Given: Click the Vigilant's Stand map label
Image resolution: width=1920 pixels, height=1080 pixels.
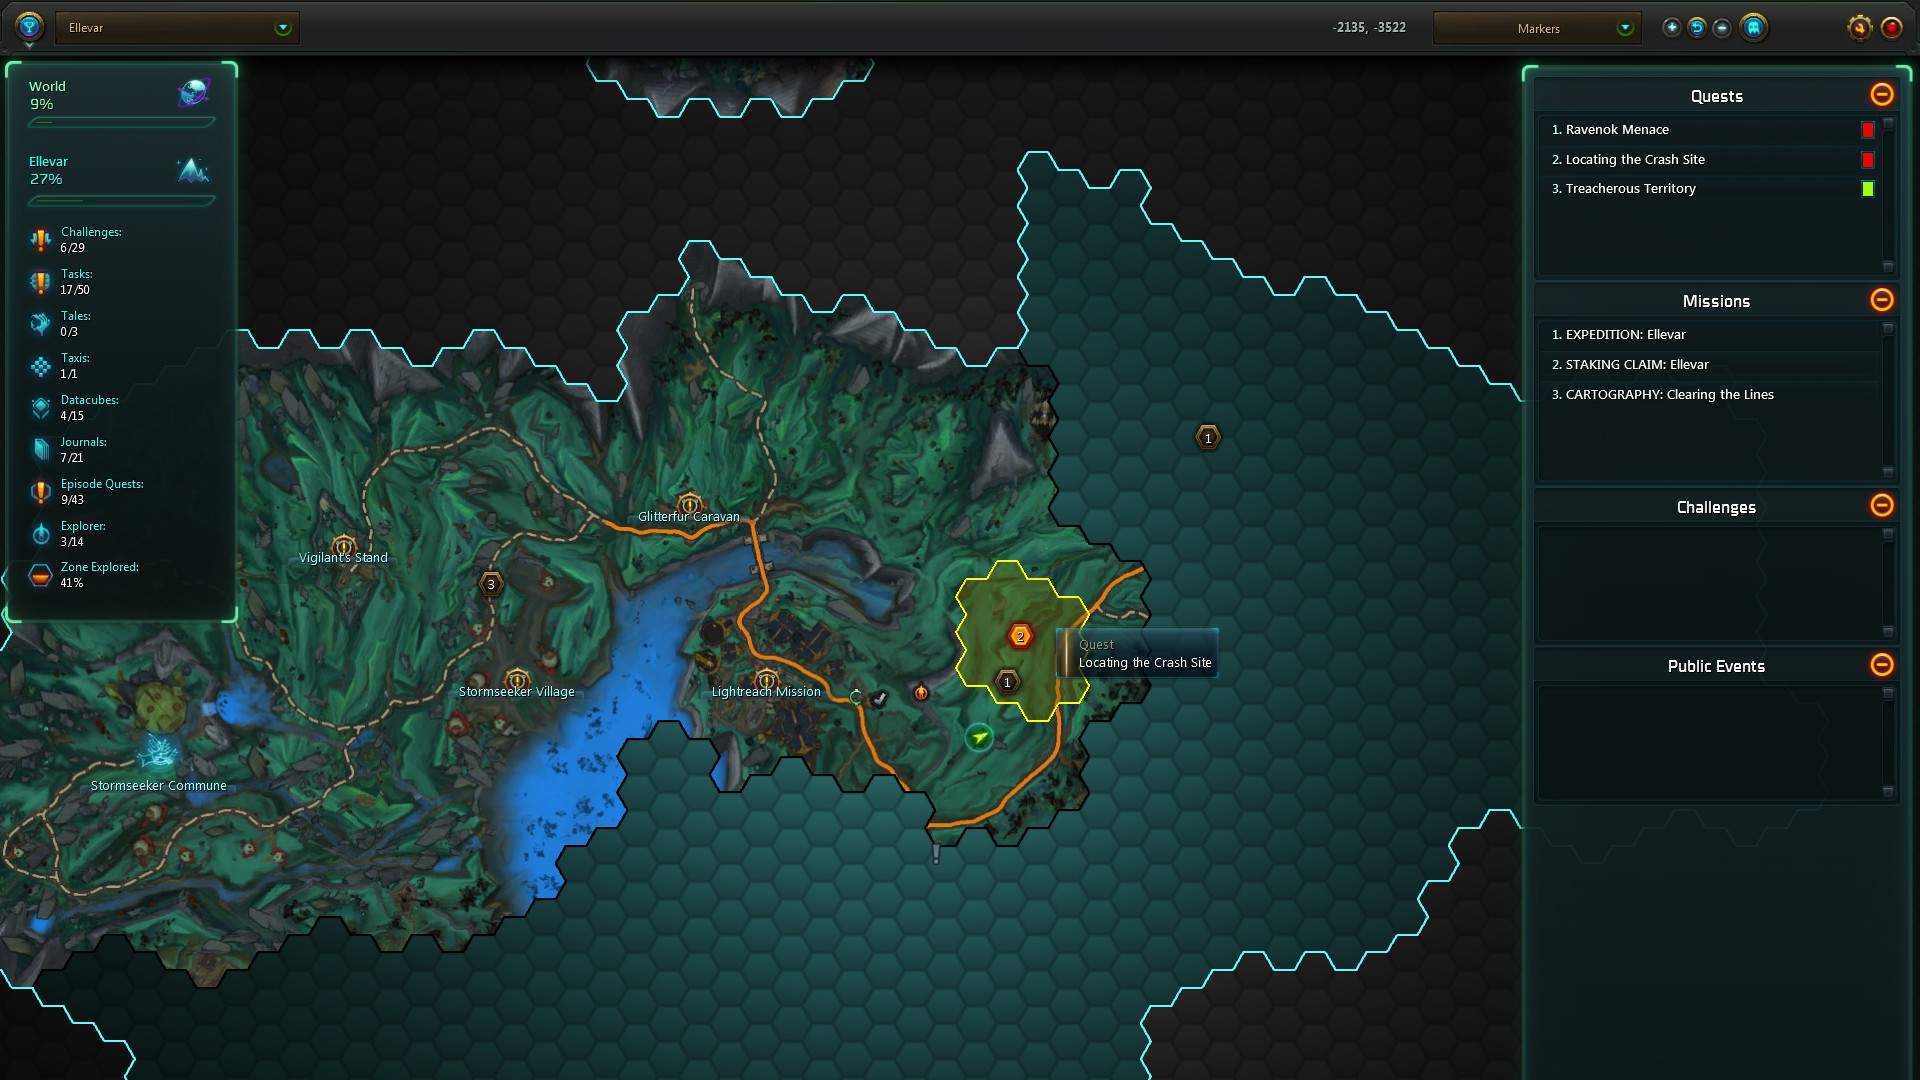Looking at the screenshot, I should coord(343,558).
